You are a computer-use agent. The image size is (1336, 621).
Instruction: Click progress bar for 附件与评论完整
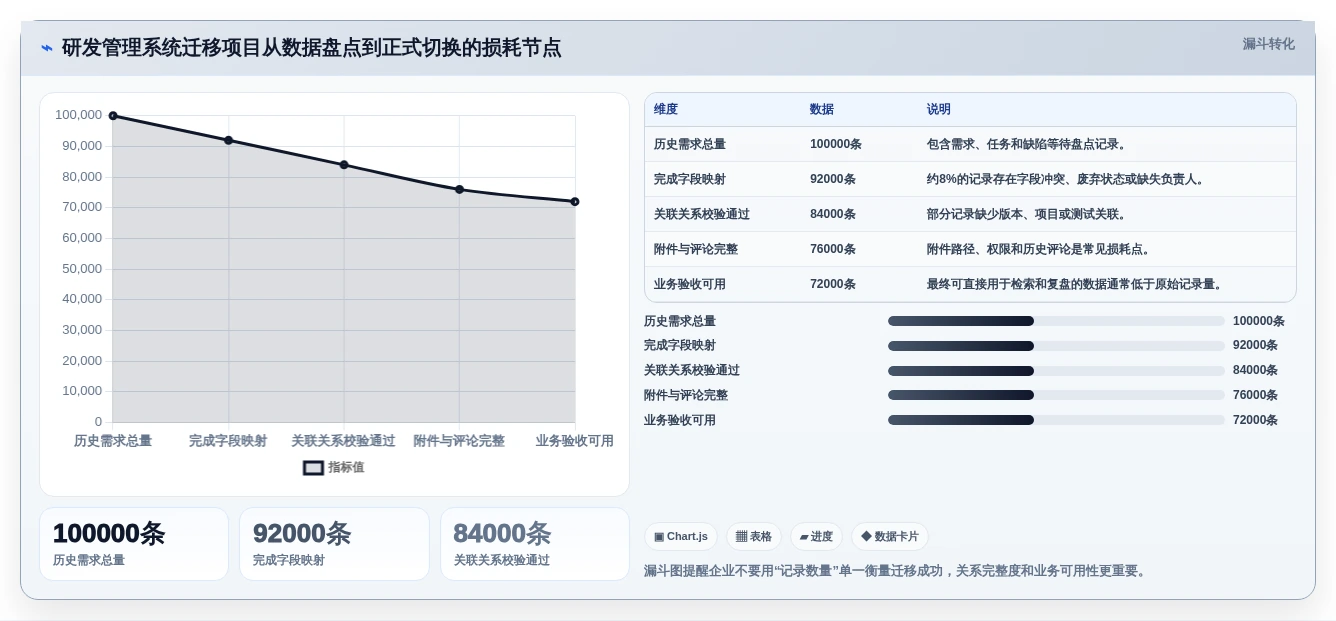1056,395
